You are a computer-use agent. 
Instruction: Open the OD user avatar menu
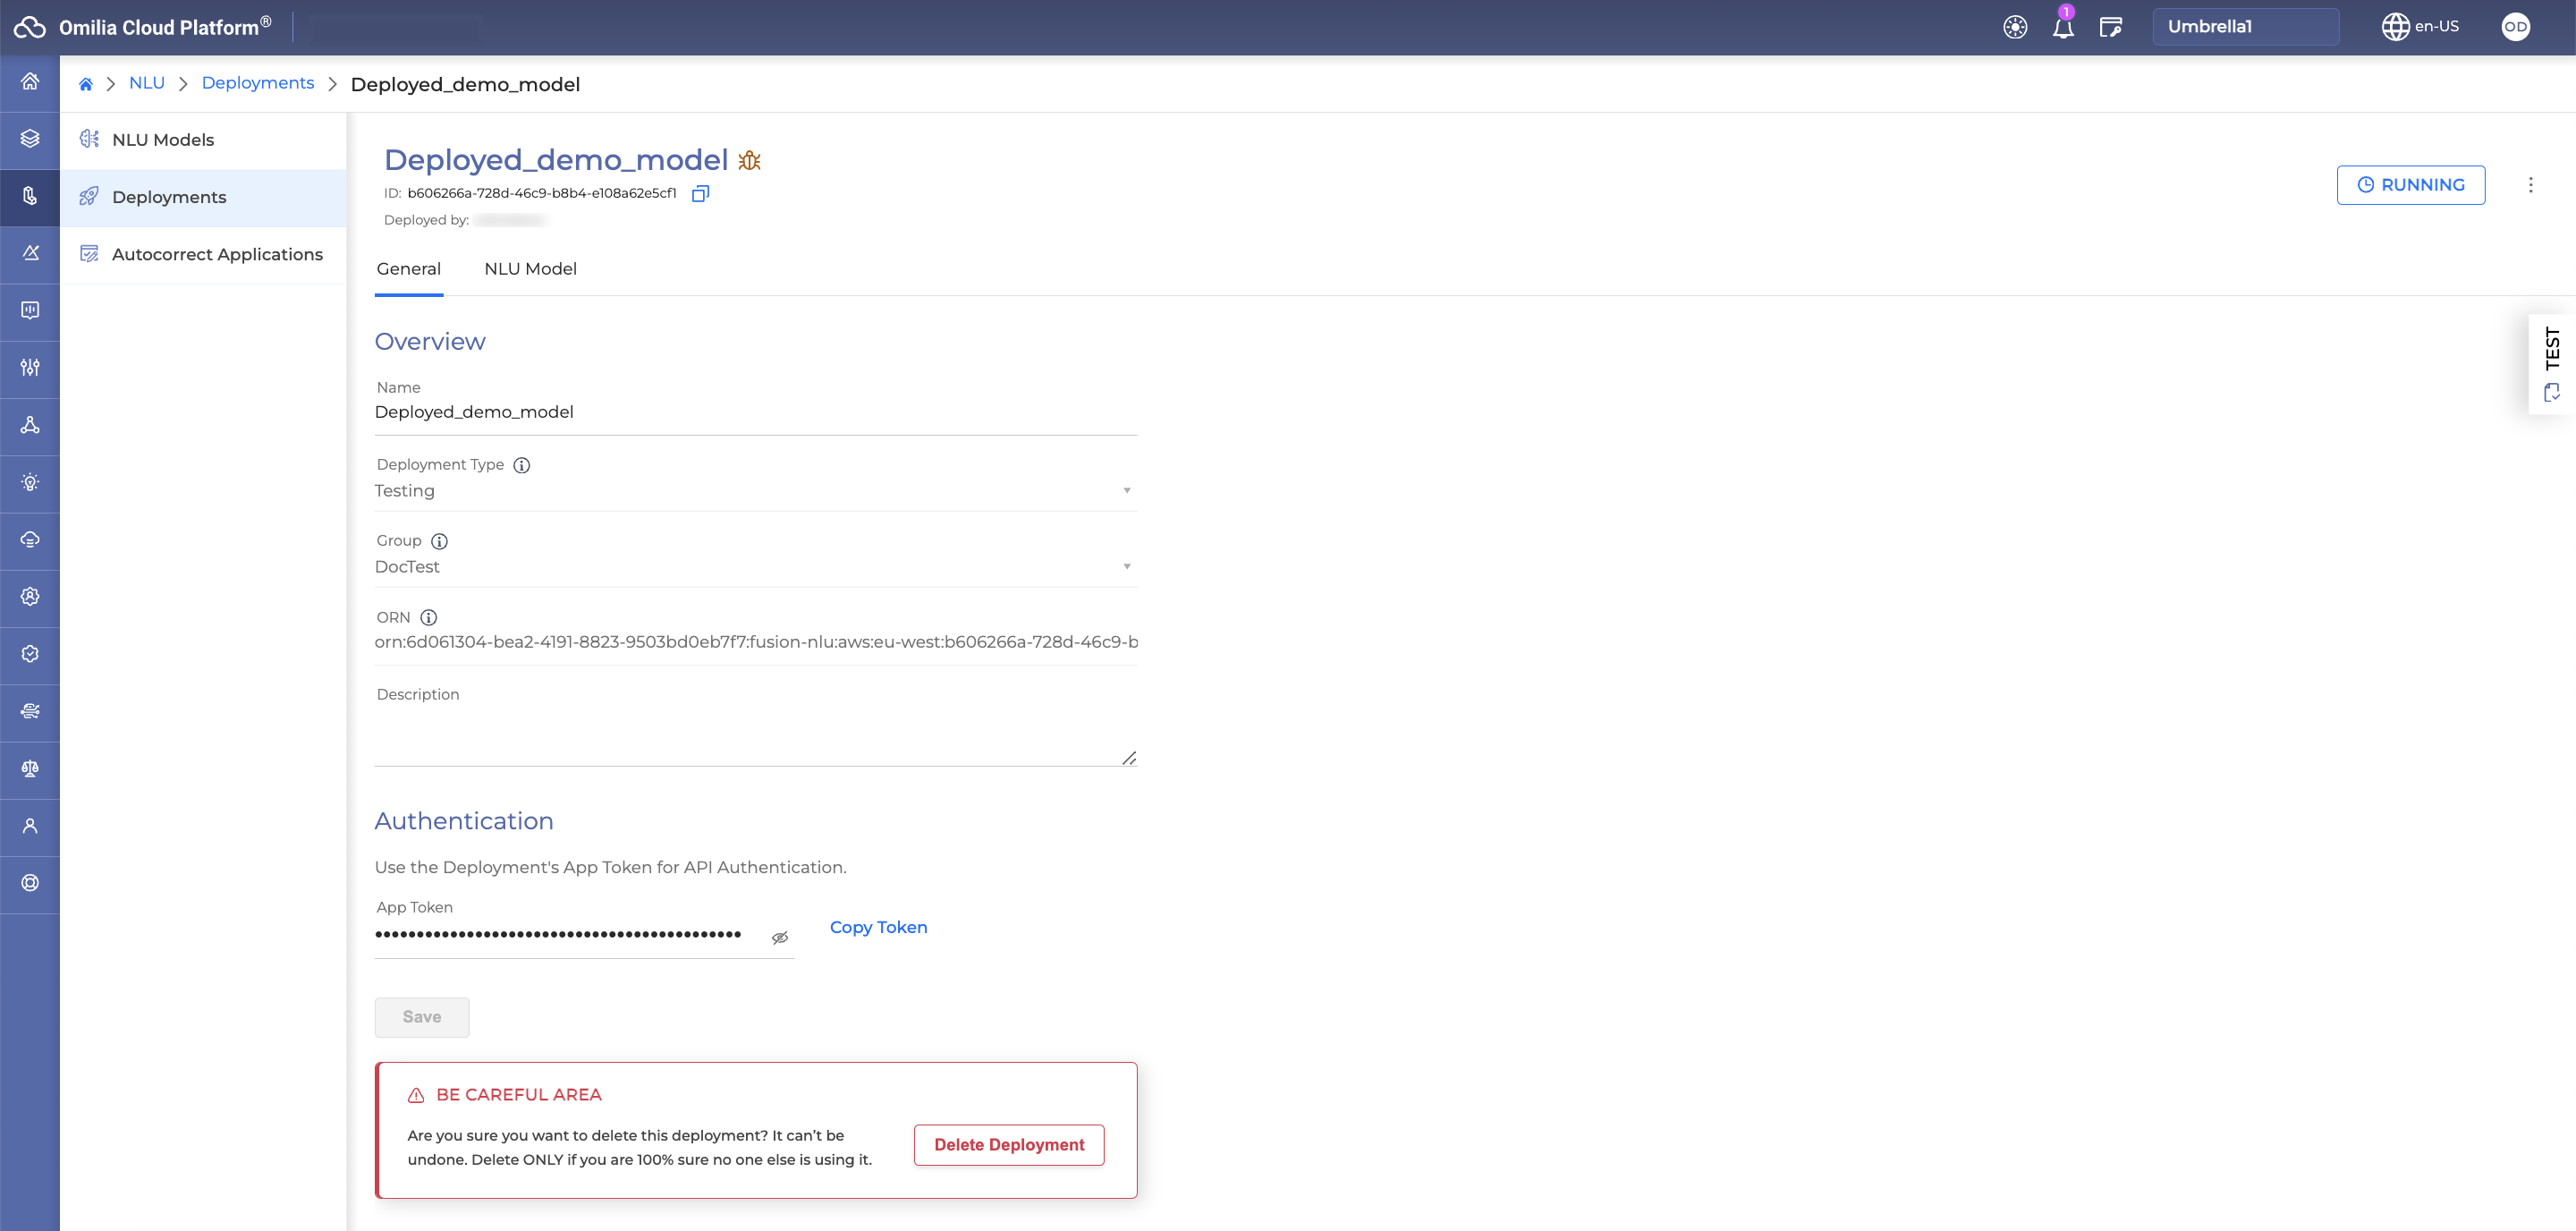2516,27
